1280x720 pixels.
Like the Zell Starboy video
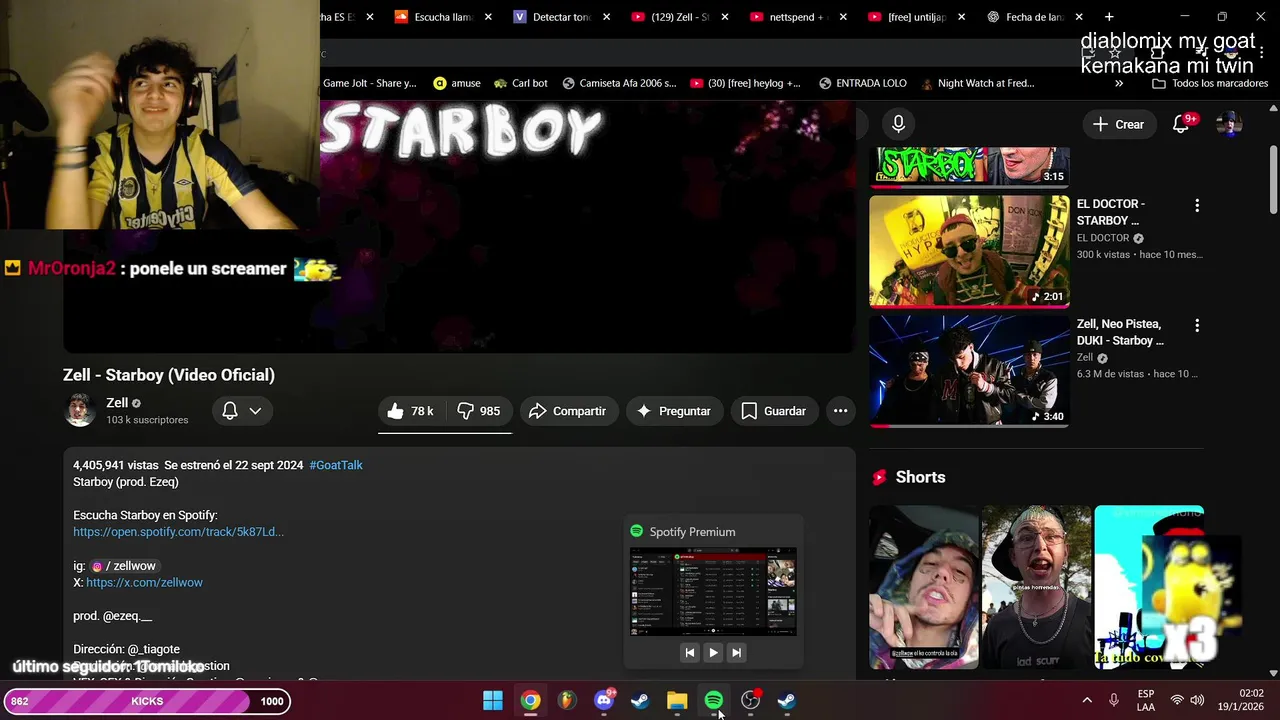pos(410,411)
